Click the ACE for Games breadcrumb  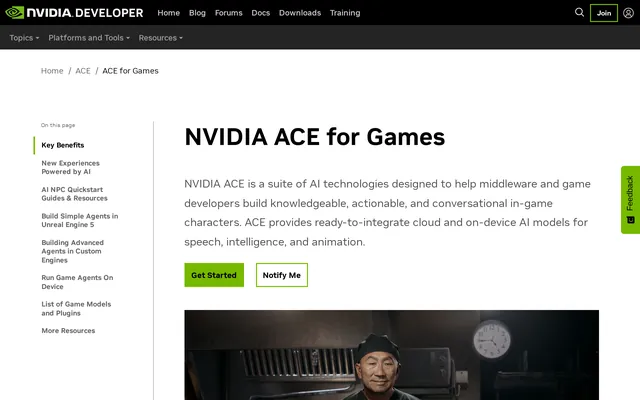click(x=130, y=71)
